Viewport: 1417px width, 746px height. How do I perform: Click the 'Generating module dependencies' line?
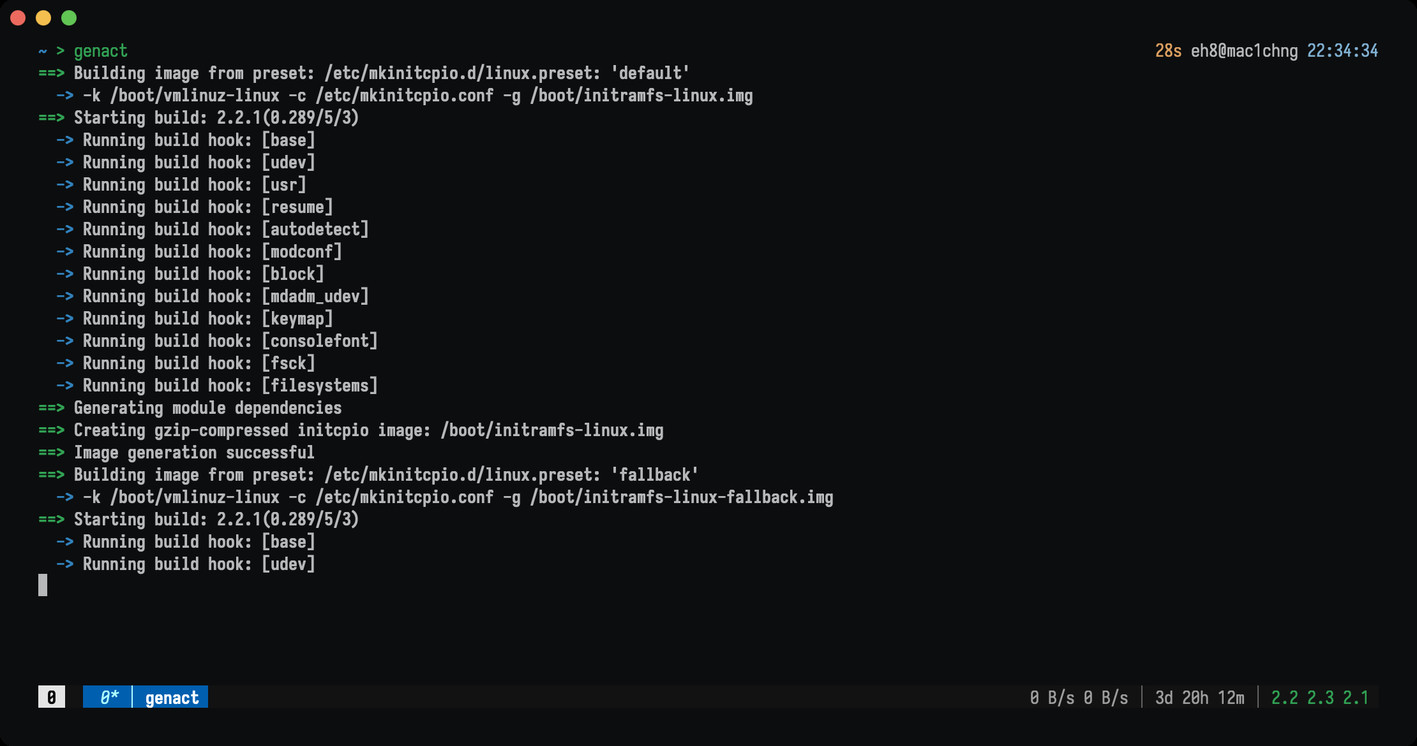click(190, 408)
